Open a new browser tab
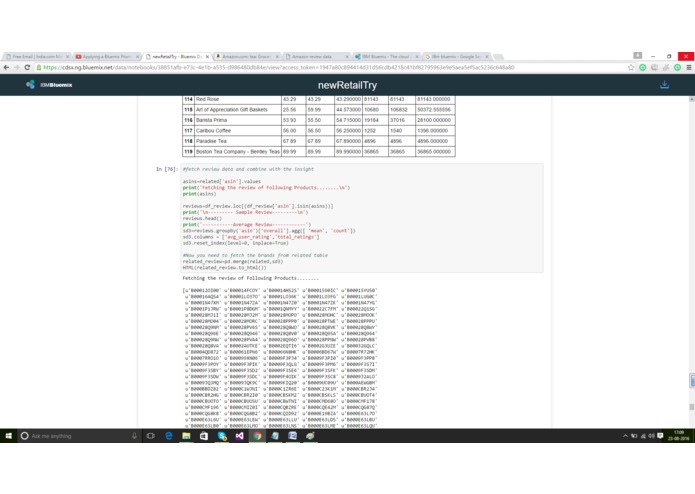 498,57
